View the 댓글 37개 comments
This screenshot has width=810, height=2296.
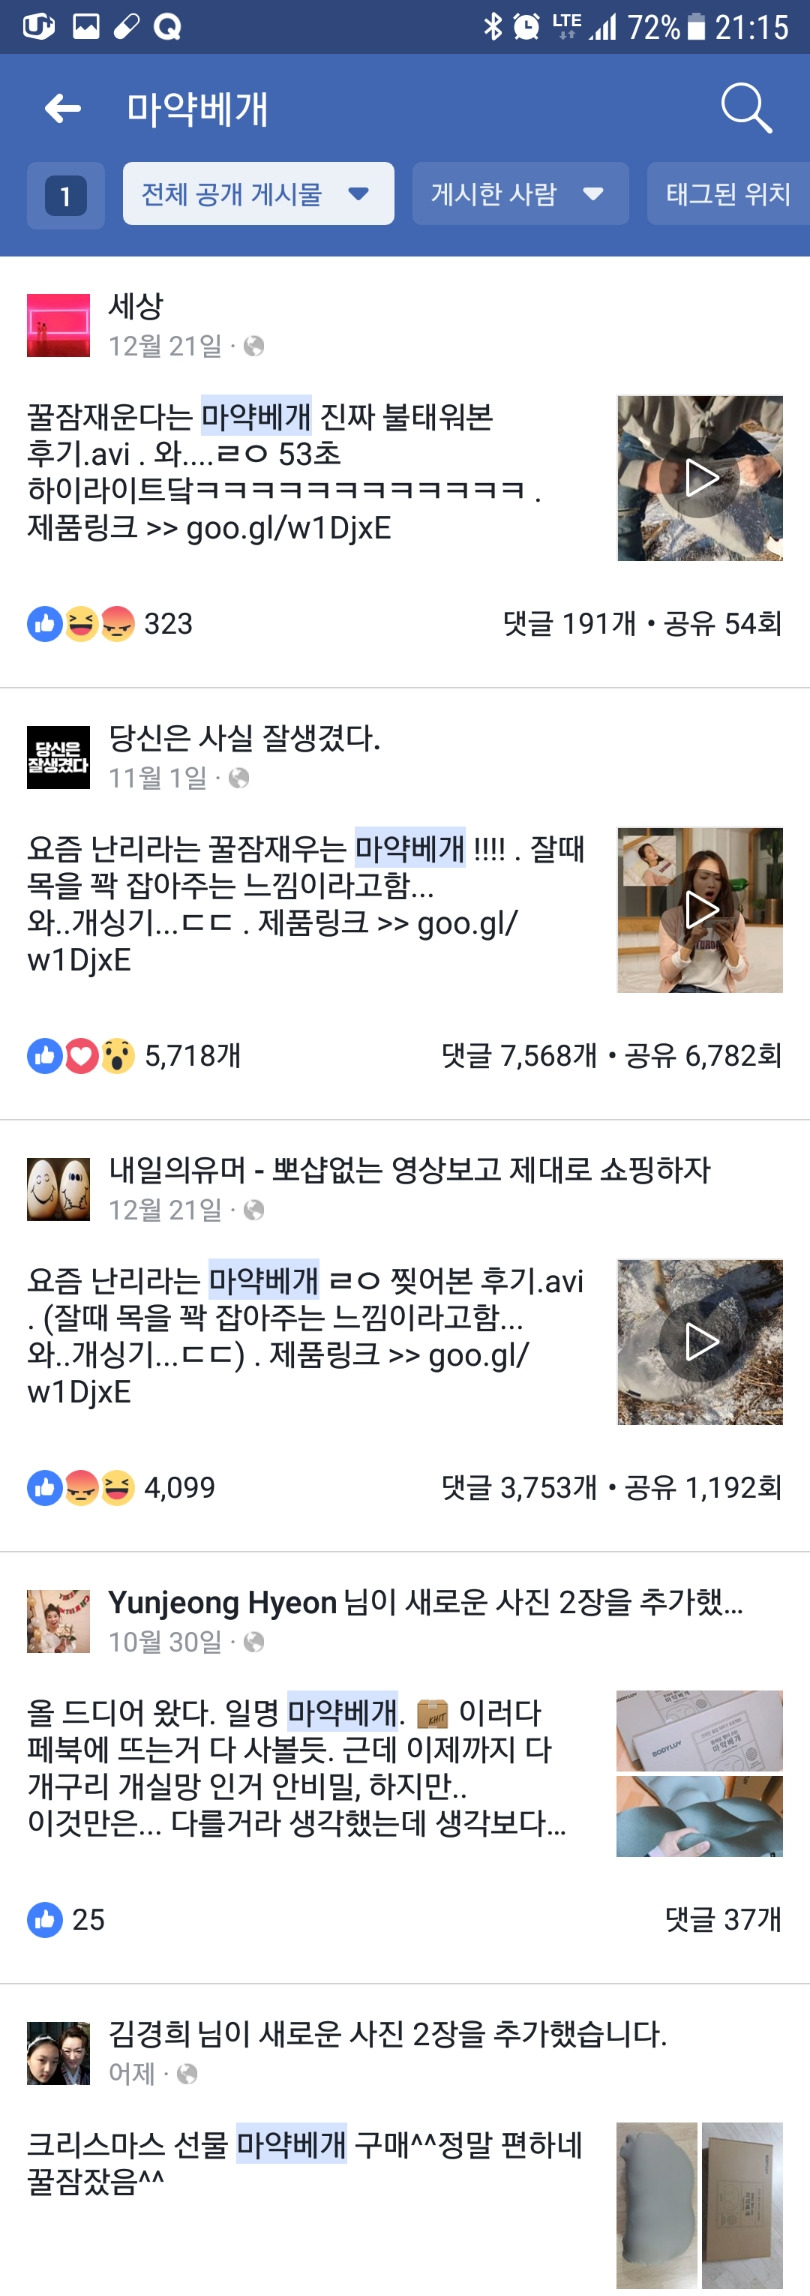point(723,1920)
